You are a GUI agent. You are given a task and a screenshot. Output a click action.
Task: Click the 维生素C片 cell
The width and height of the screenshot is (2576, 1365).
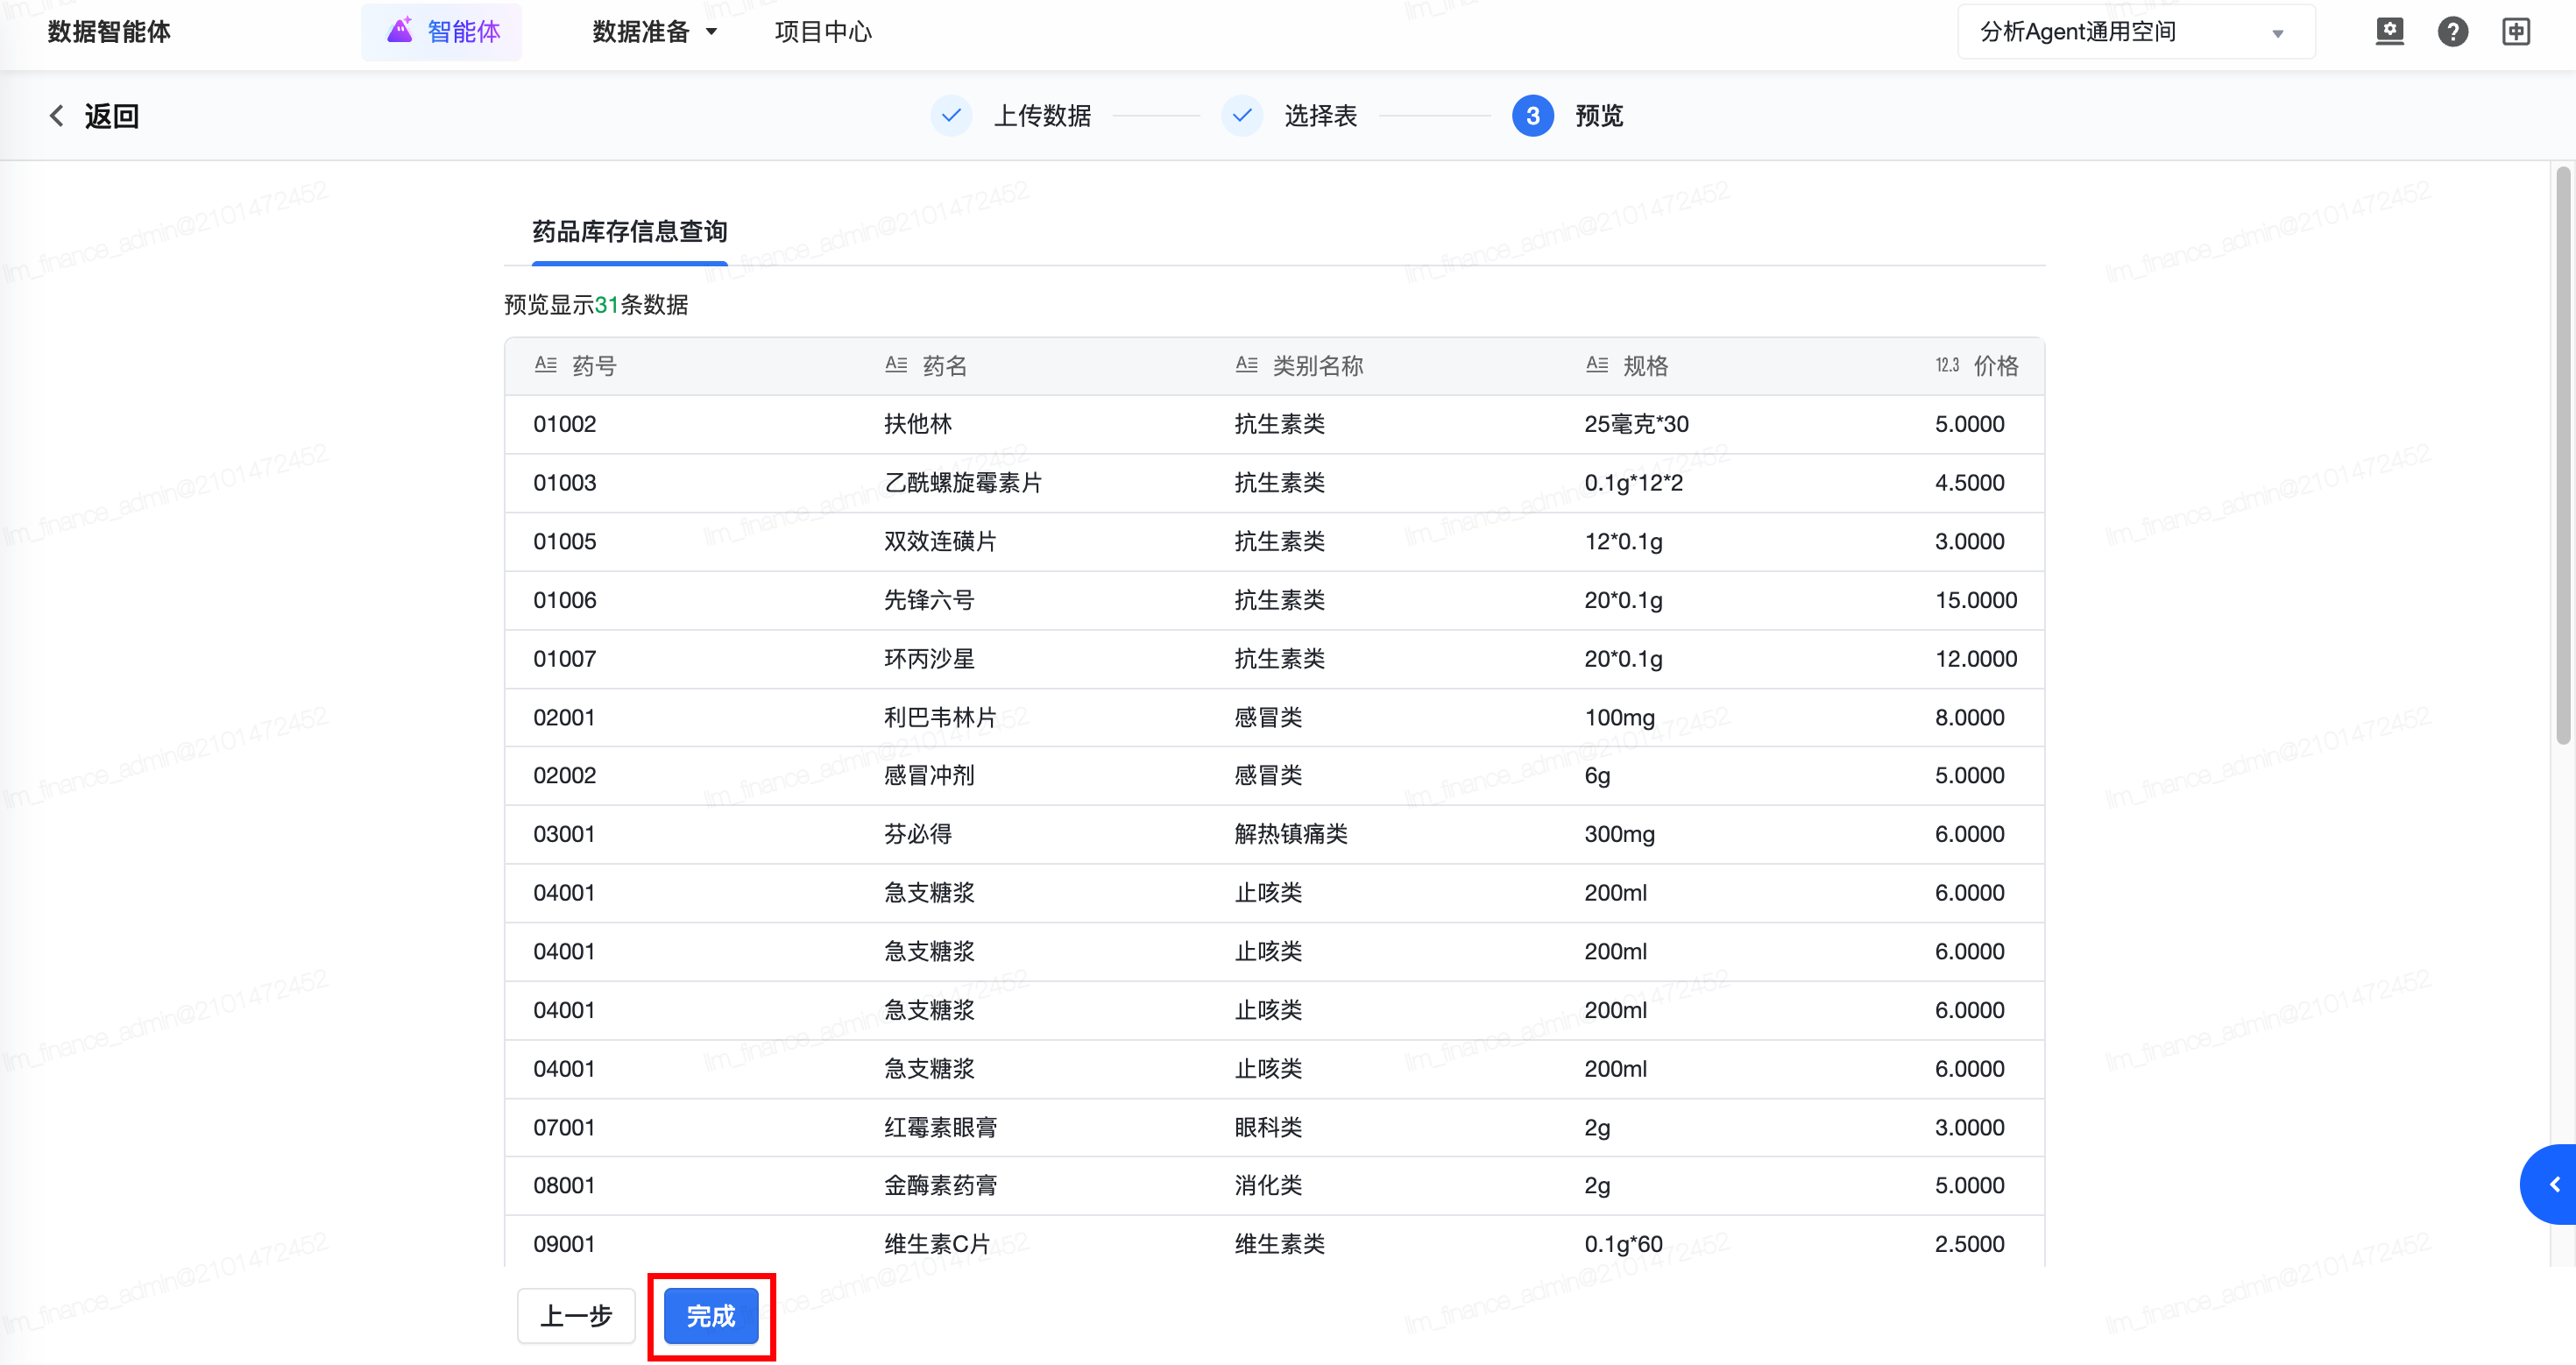937,1244
